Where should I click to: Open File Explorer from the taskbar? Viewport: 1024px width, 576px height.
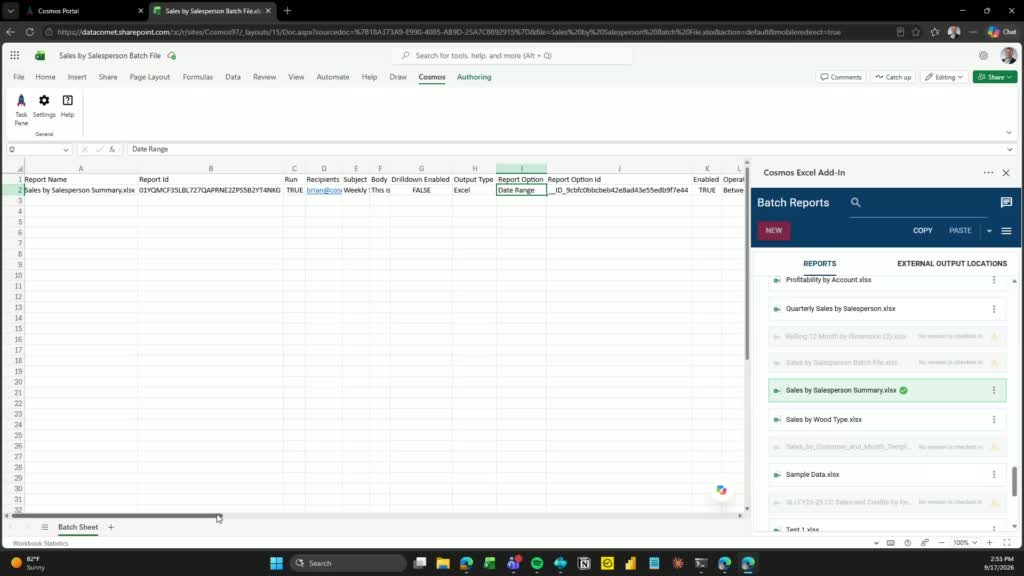pyautogui.click(x=443, y=563)
